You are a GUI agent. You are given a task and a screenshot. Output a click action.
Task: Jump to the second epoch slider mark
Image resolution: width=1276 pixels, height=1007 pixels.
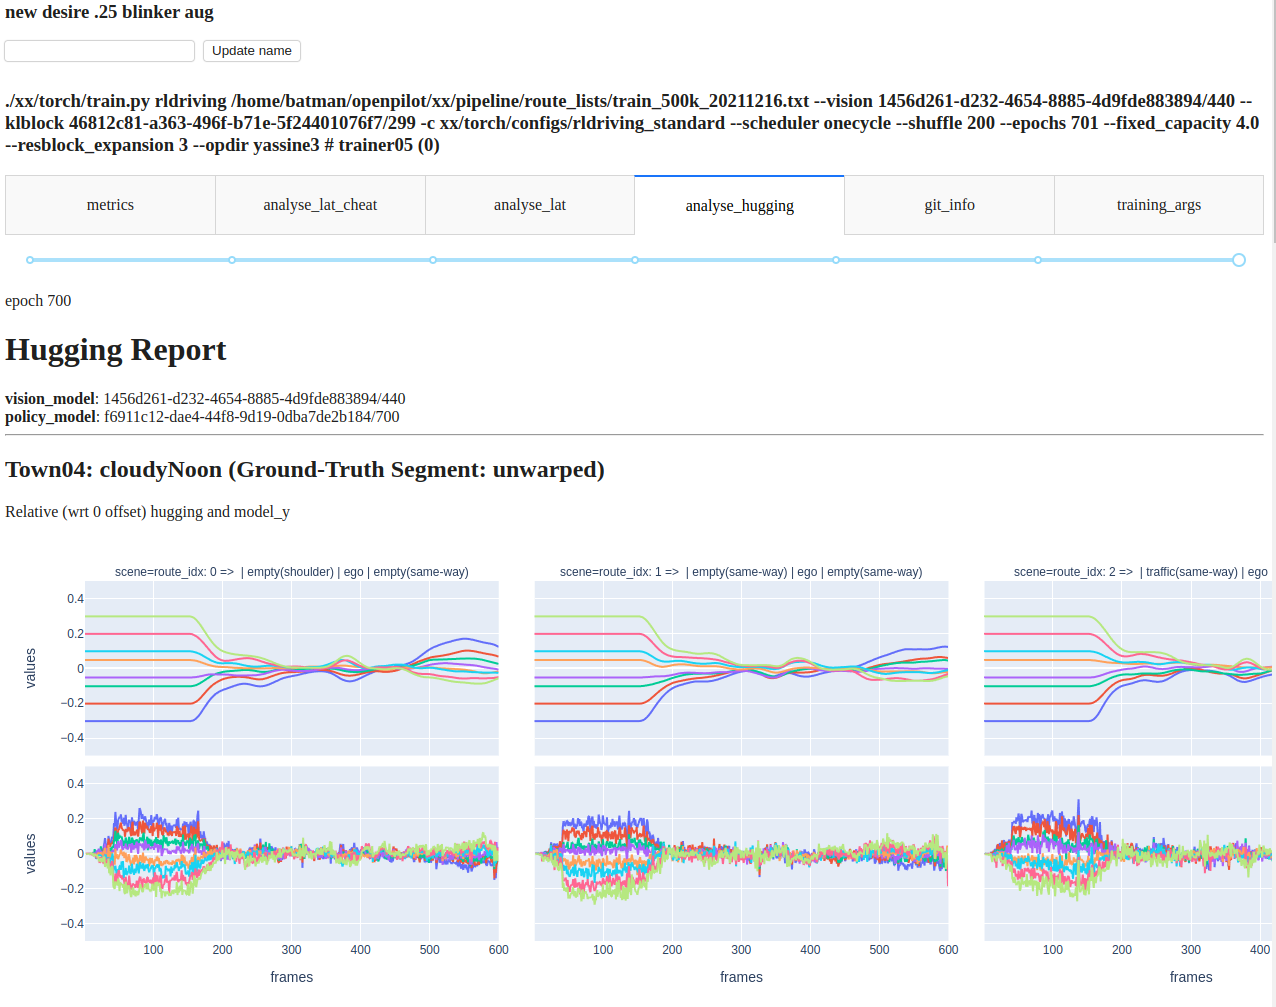click(x=232, y=260)
